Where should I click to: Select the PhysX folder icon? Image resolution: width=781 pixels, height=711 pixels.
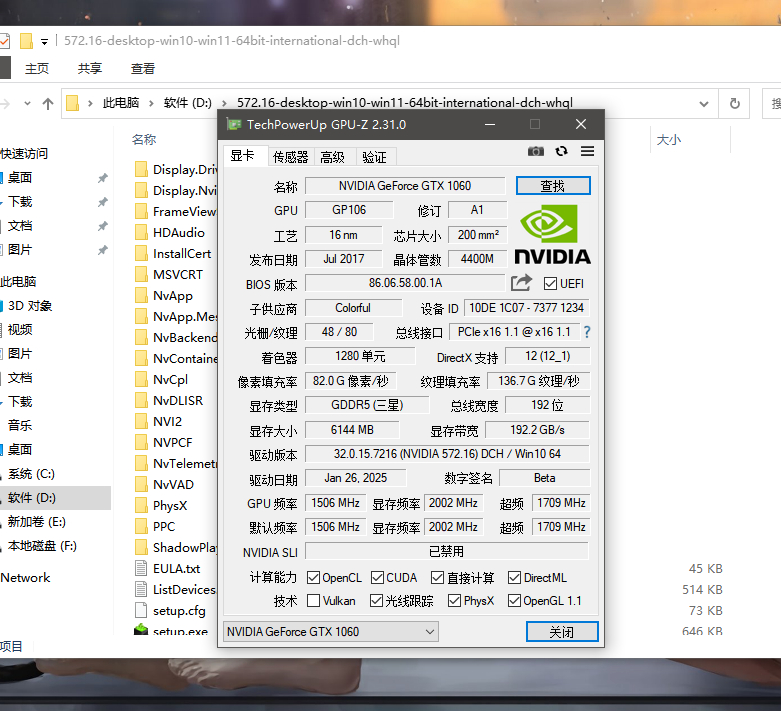pos(141,505)
